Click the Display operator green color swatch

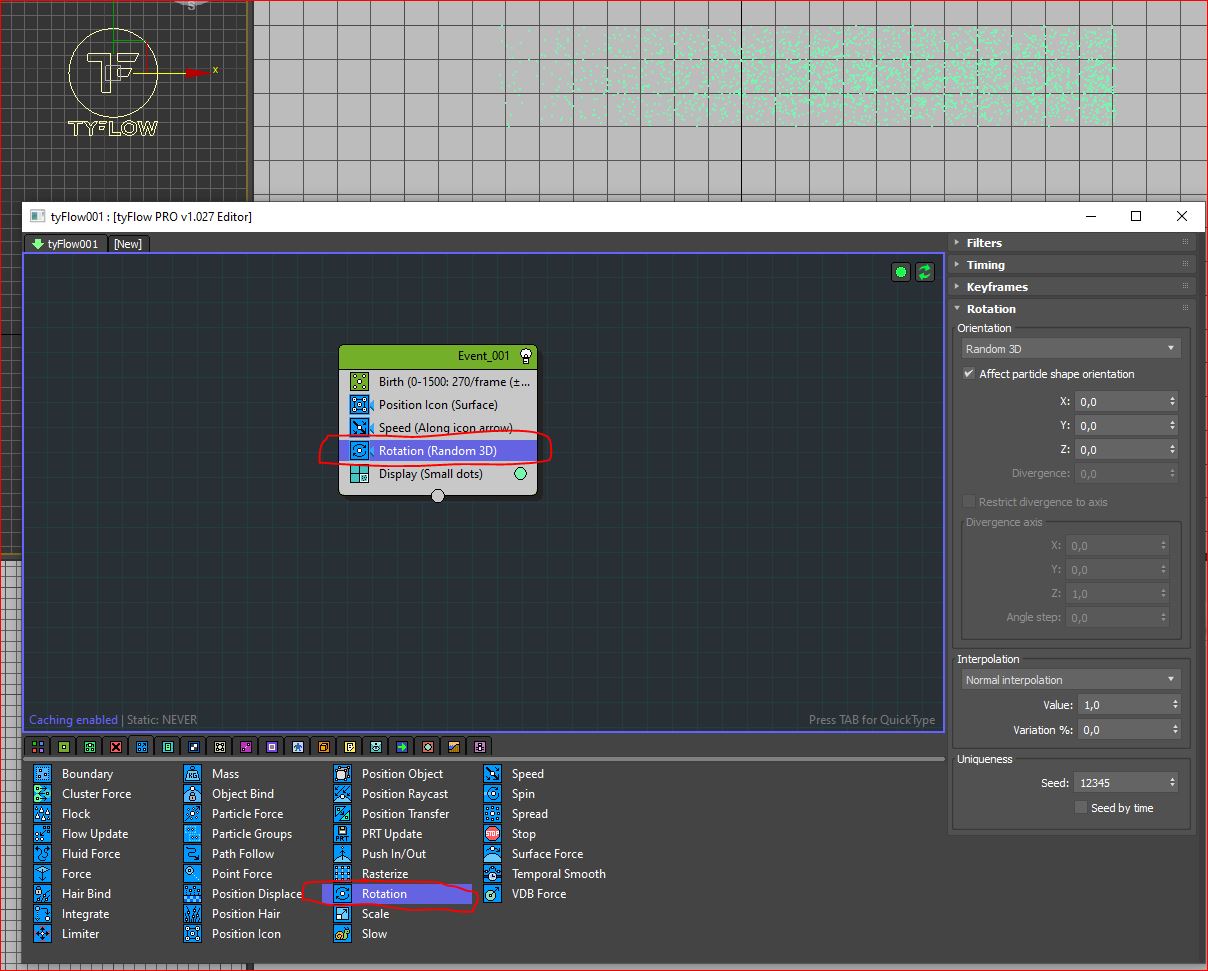pos(520,474)
